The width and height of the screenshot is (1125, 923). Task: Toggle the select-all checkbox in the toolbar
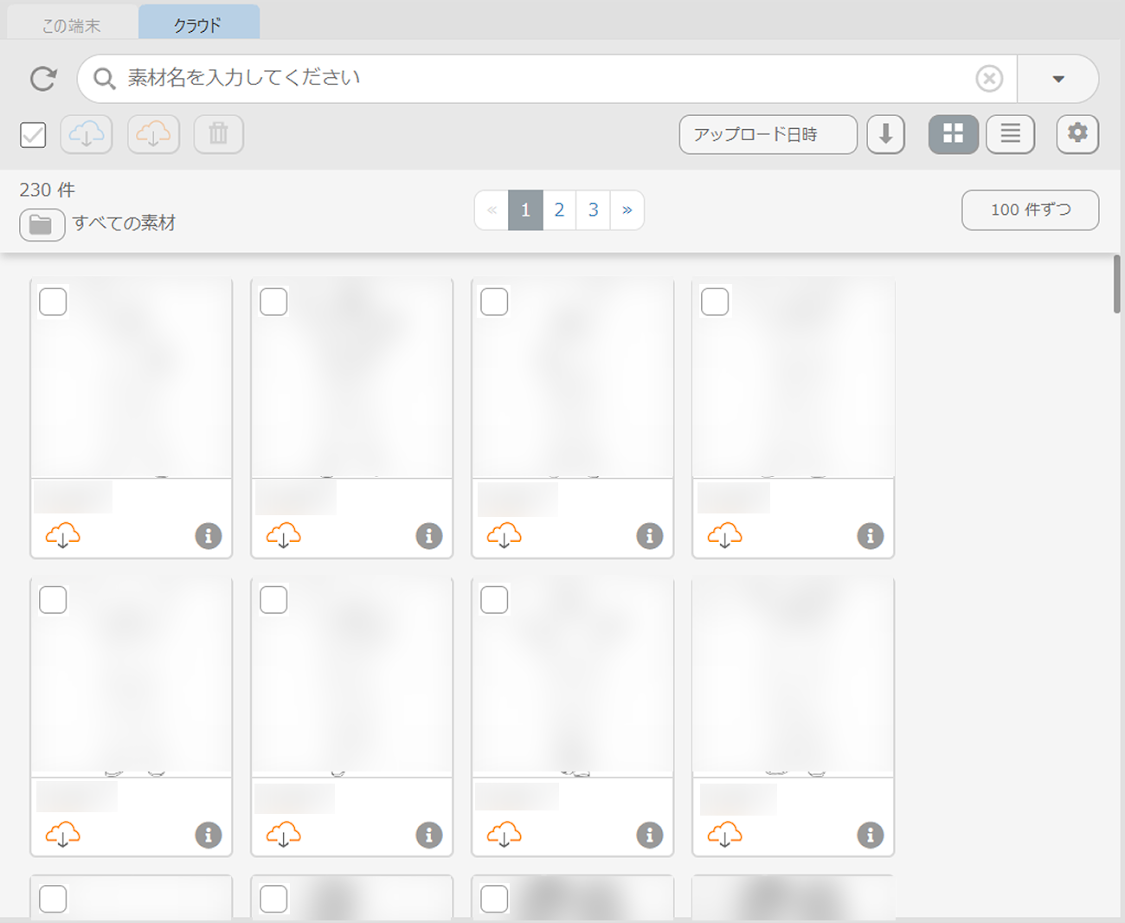click(x=33, y=134)
